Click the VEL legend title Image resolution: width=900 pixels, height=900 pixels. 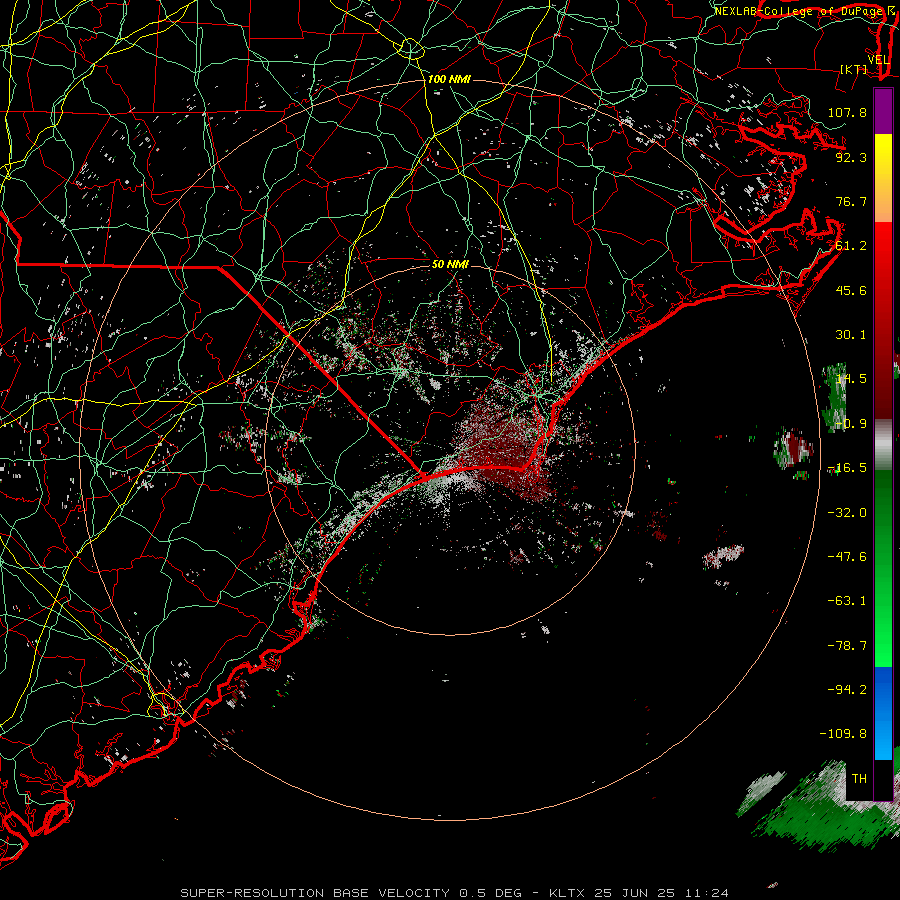(878, 60)
